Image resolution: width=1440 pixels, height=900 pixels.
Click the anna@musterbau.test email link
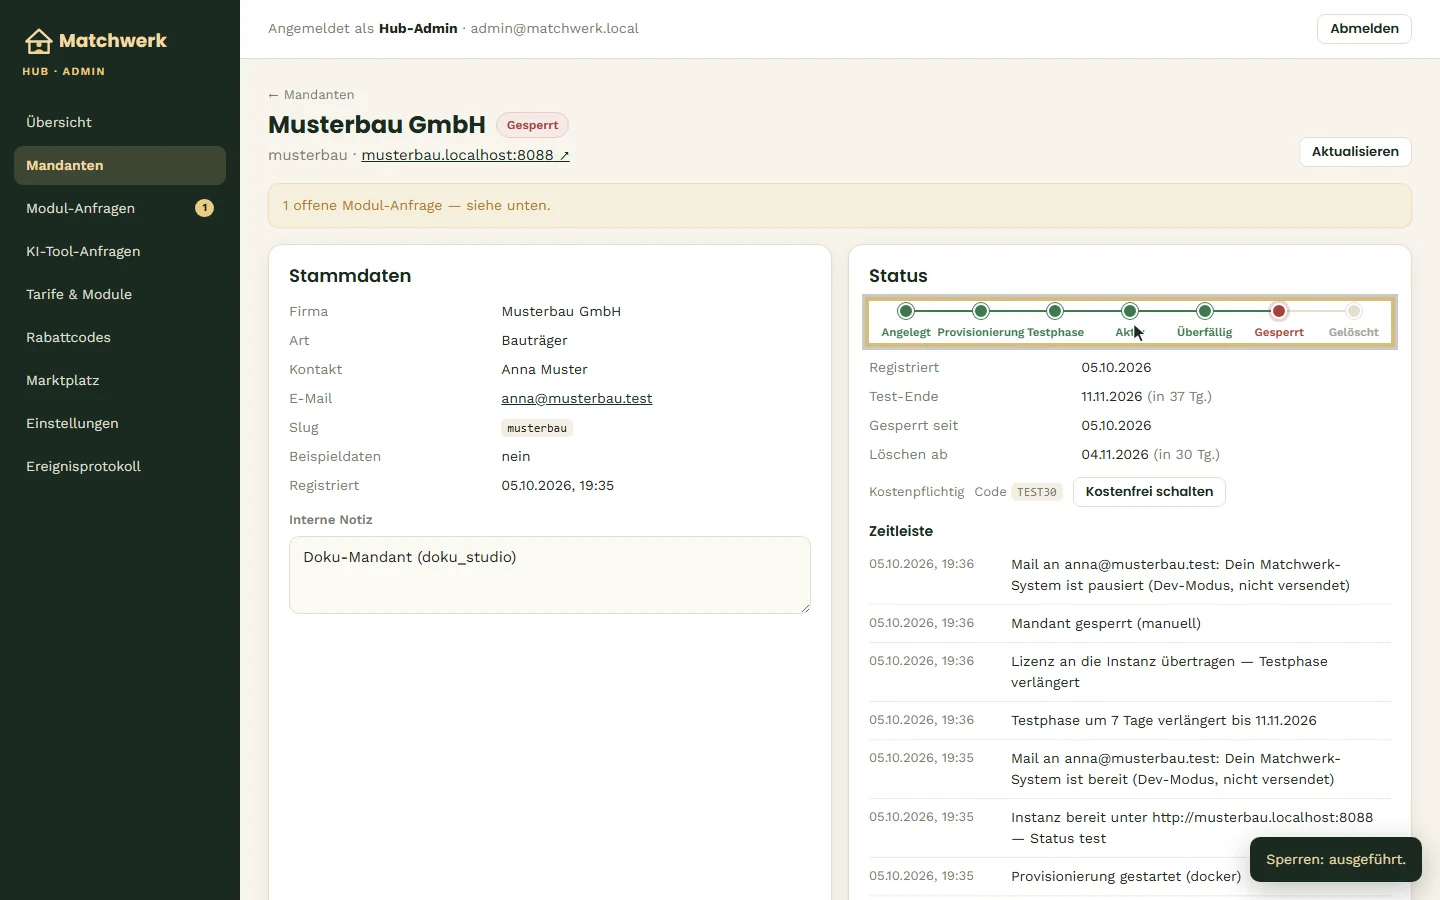577,398
